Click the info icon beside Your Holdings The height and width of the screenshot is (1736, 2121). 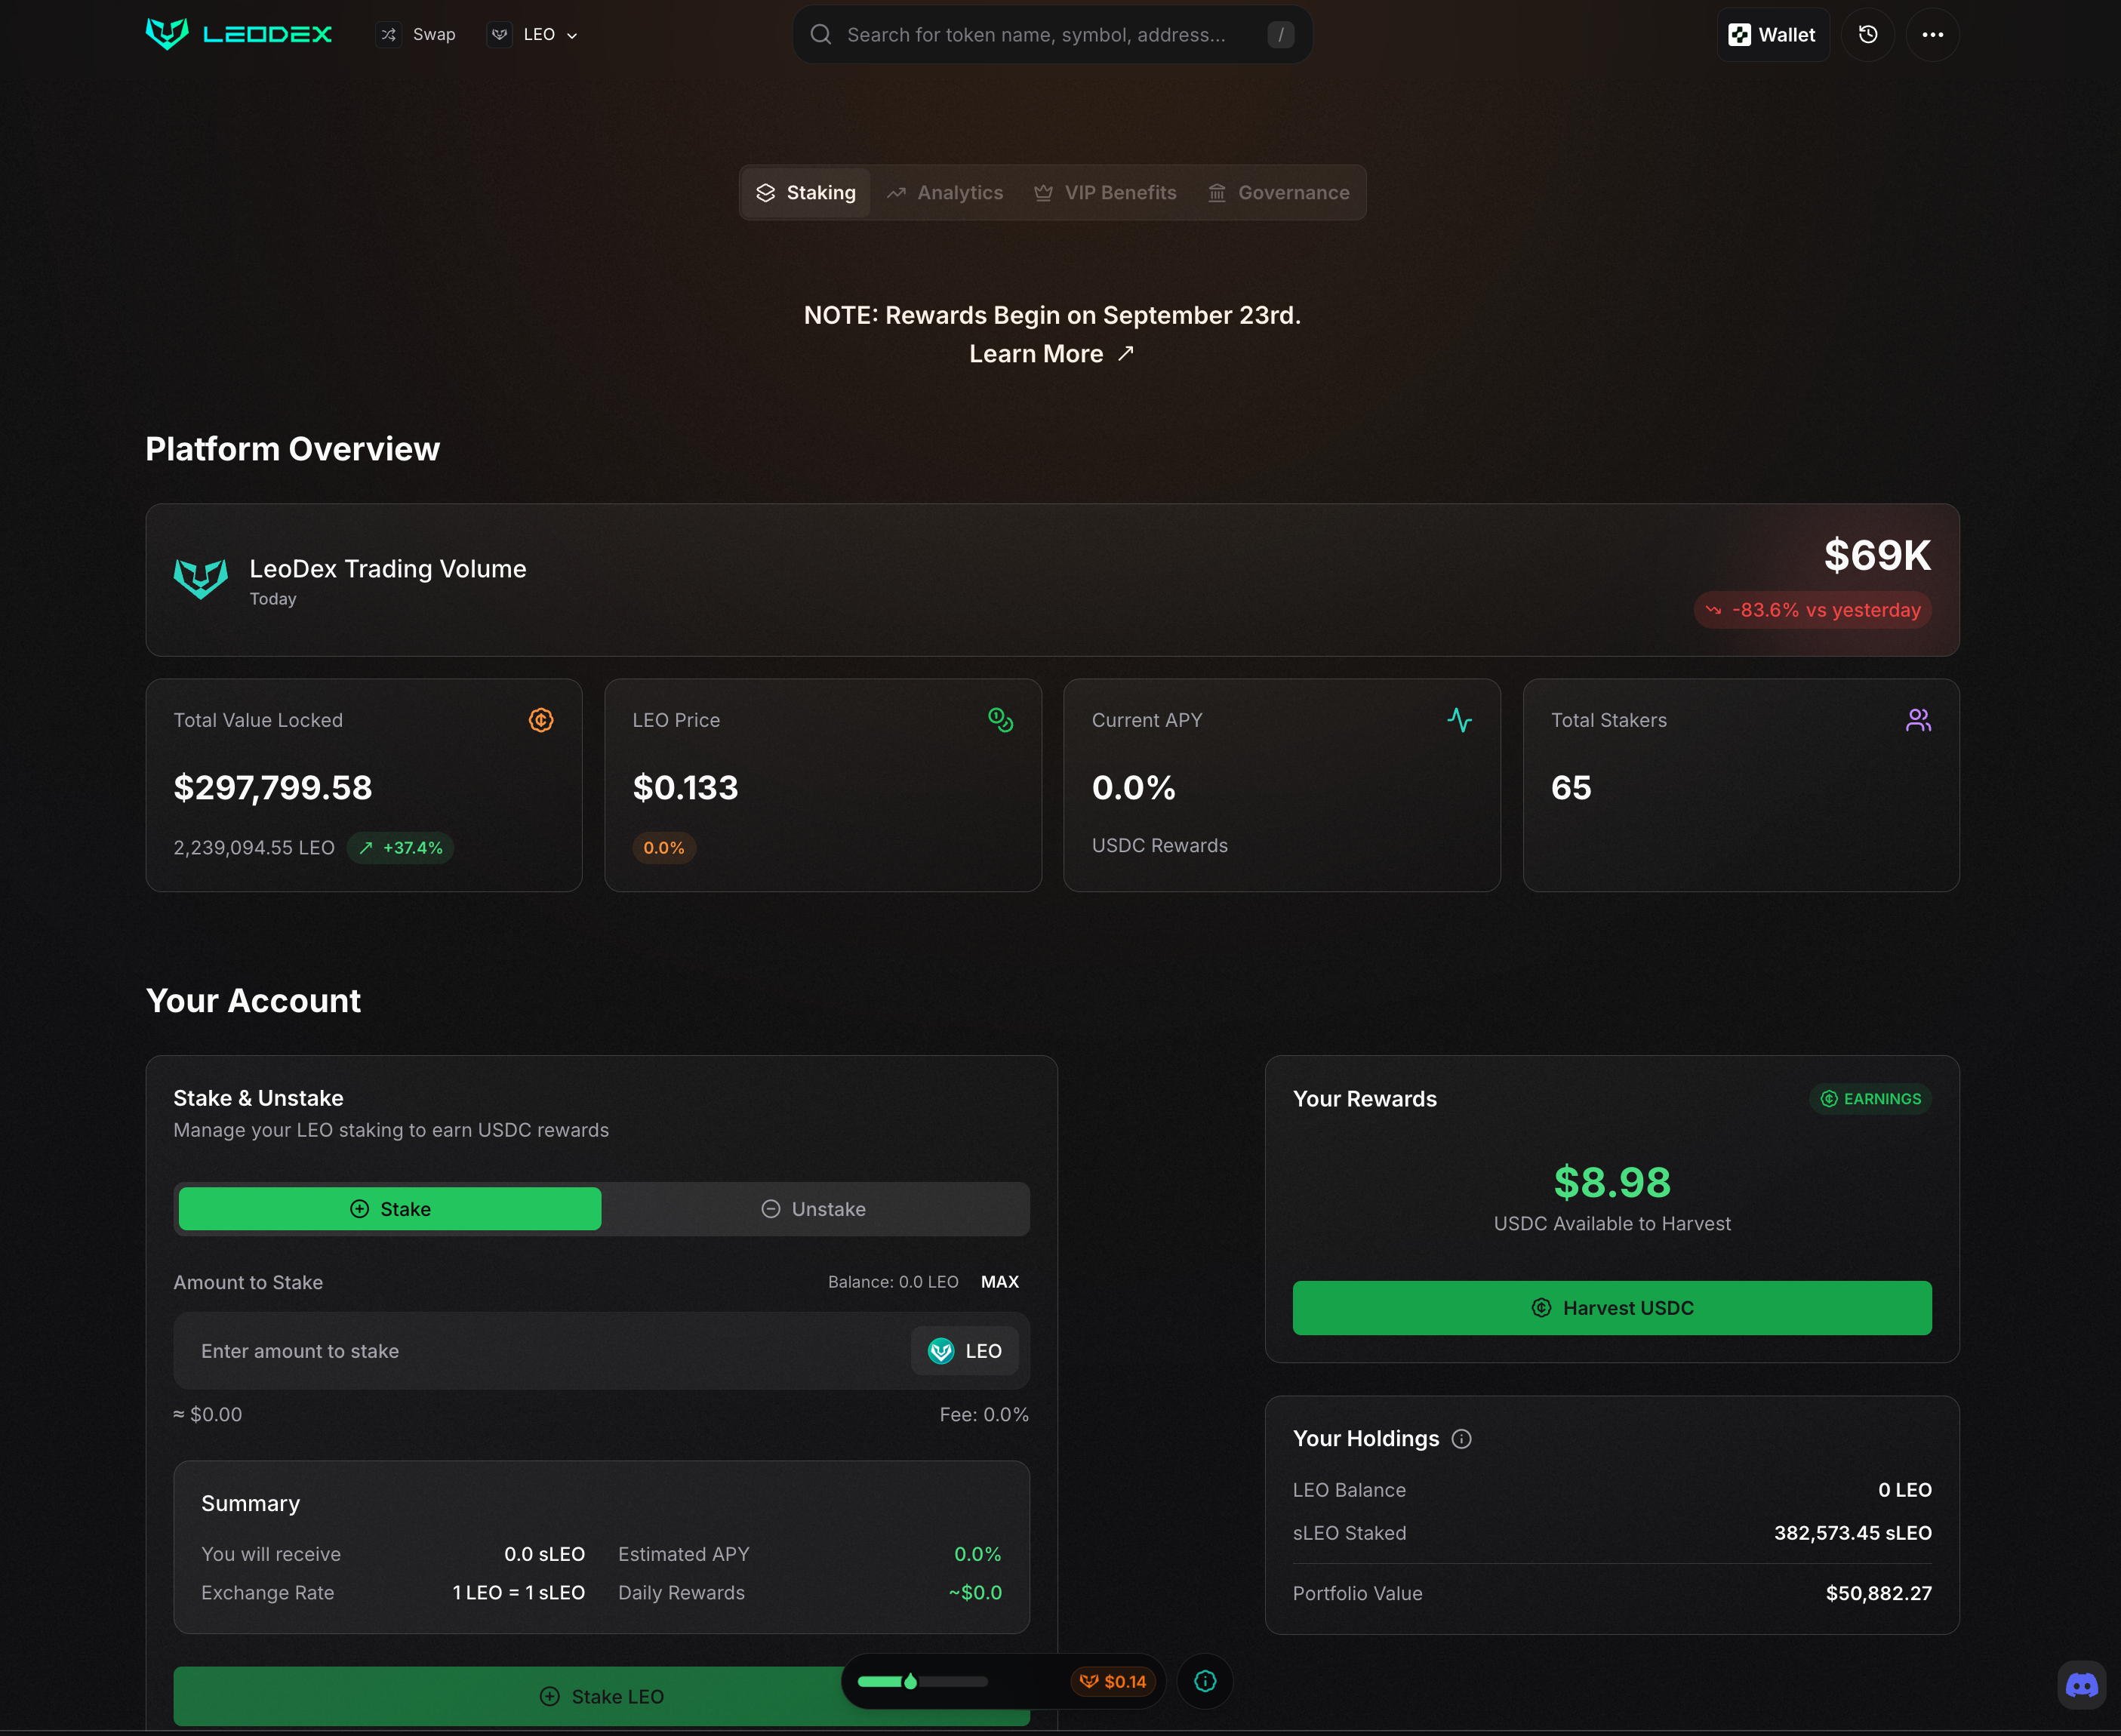[x=1461, y=1439]
